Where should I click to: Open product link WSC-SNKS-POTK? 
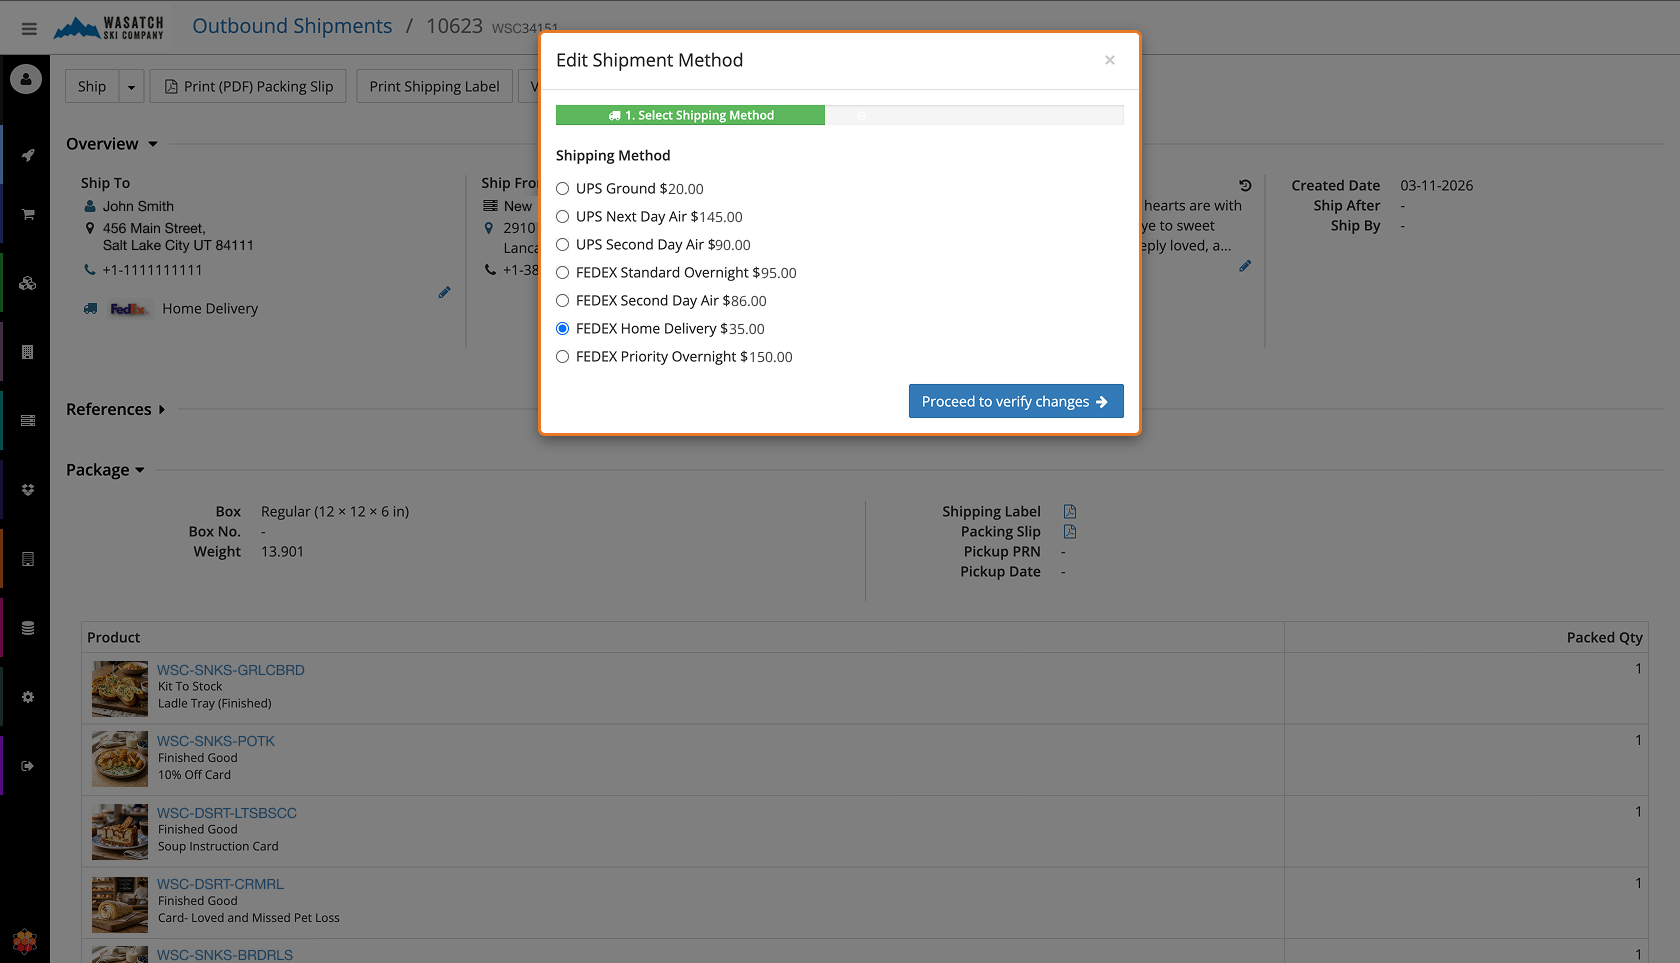(216, 741)
